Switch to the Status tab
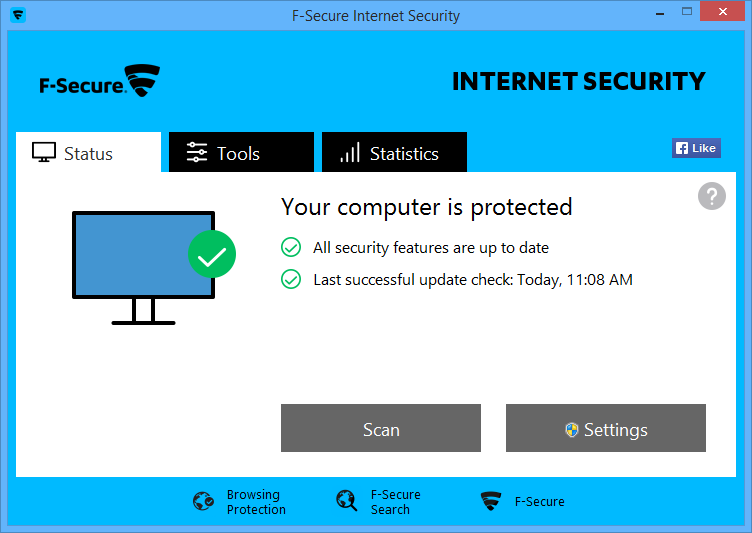 click(x=88, y=153)
